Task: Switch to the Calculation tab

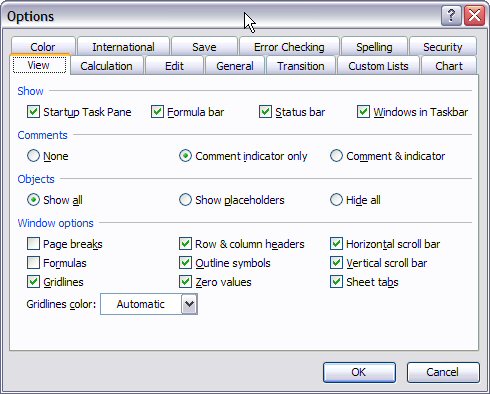Action: (107, 66)
